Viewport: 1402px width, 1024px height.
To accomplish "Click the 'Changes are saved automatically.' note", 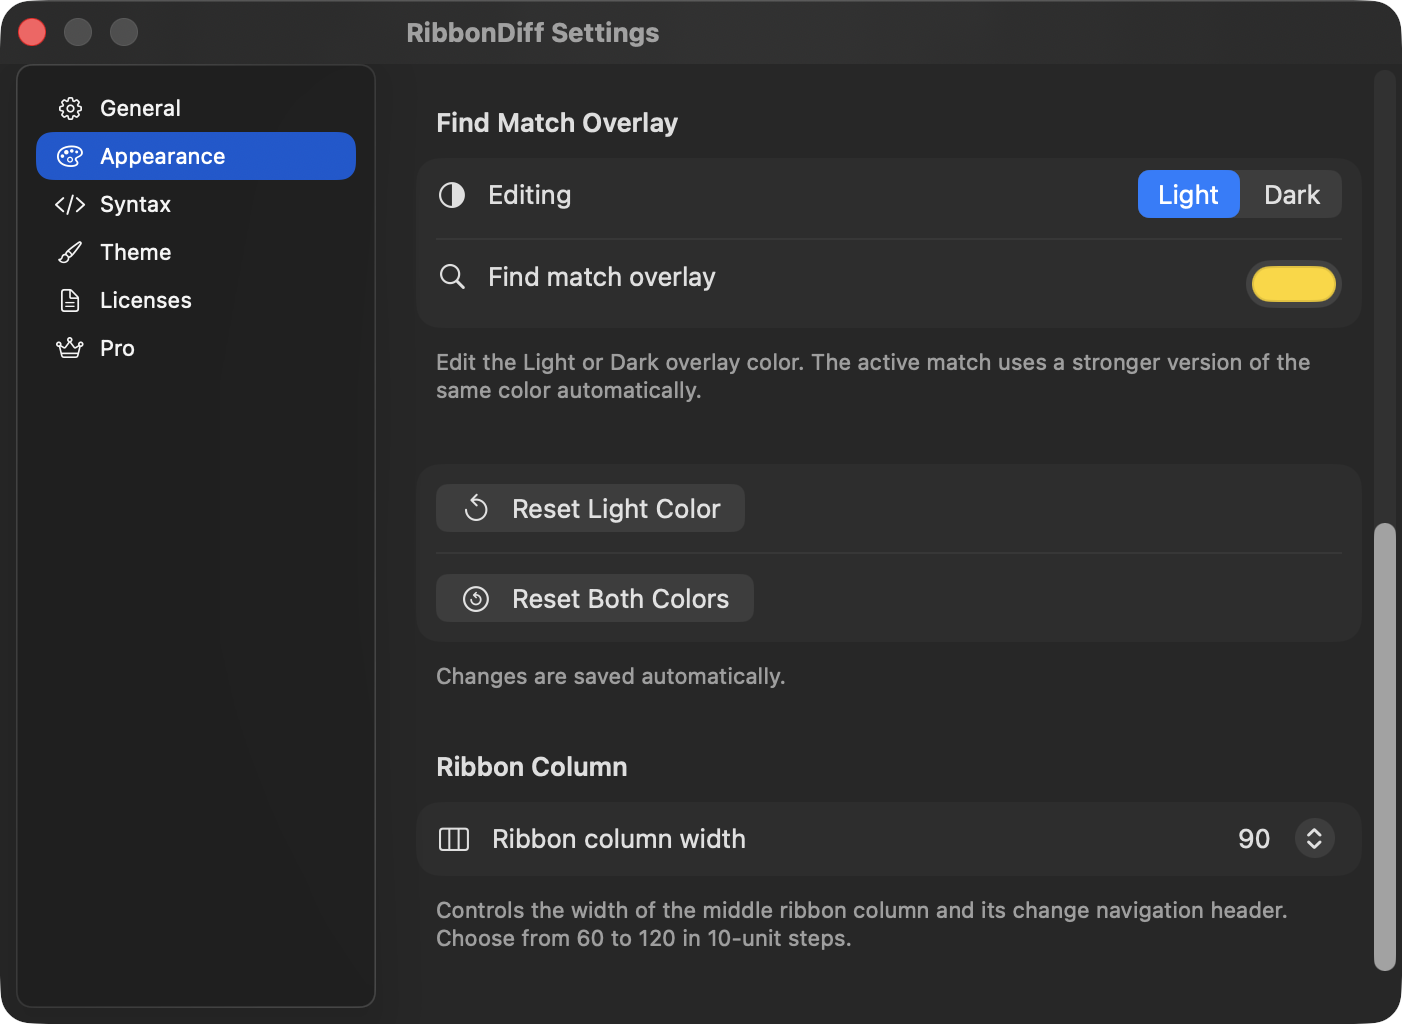I will pos(610,676).
